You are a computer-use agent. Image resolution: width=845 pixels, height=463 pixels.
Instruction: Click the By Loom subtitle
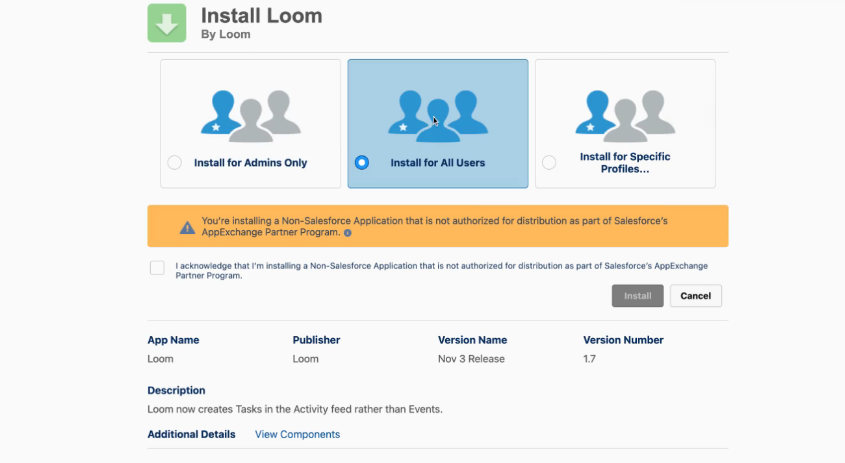pyautogui.click(x=226, y=34)
